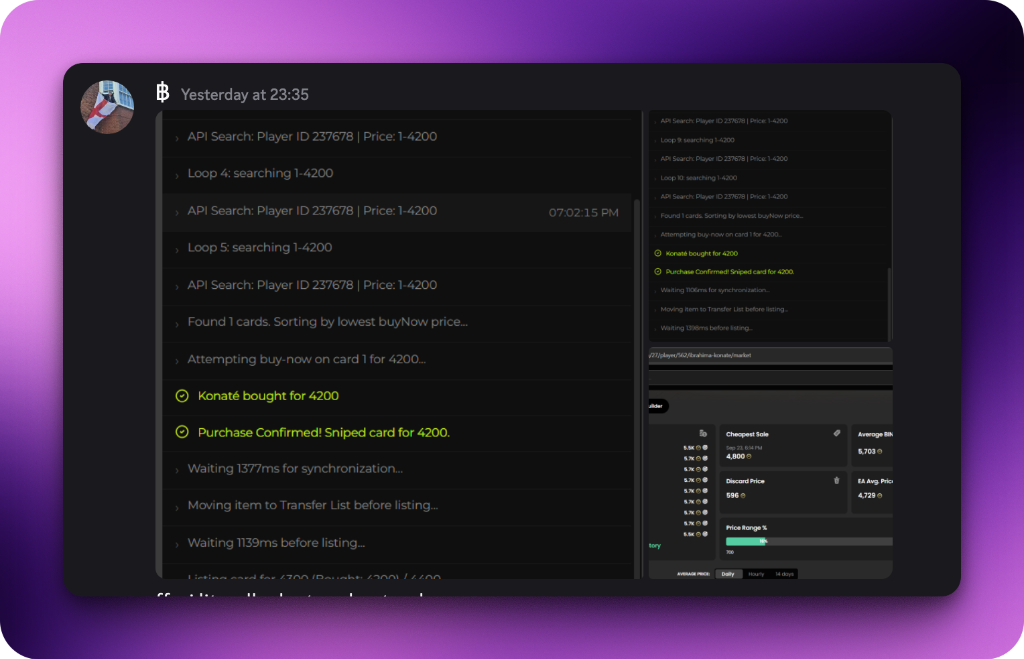
Task: Click the log entry timestamped 07:02:15 PM
Action: 397,211
